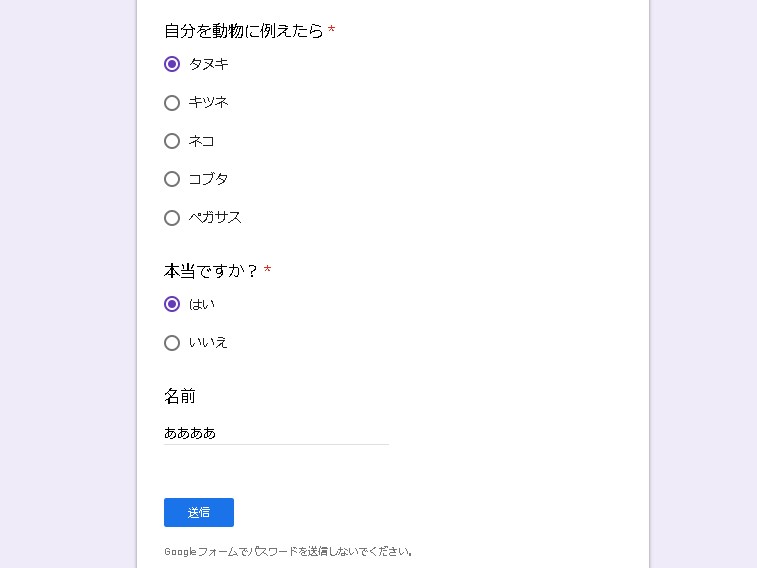The width and height of the screenshot is (757, 568).
Task: Select the はい radio button circle
Action: (x=172, y=304)
